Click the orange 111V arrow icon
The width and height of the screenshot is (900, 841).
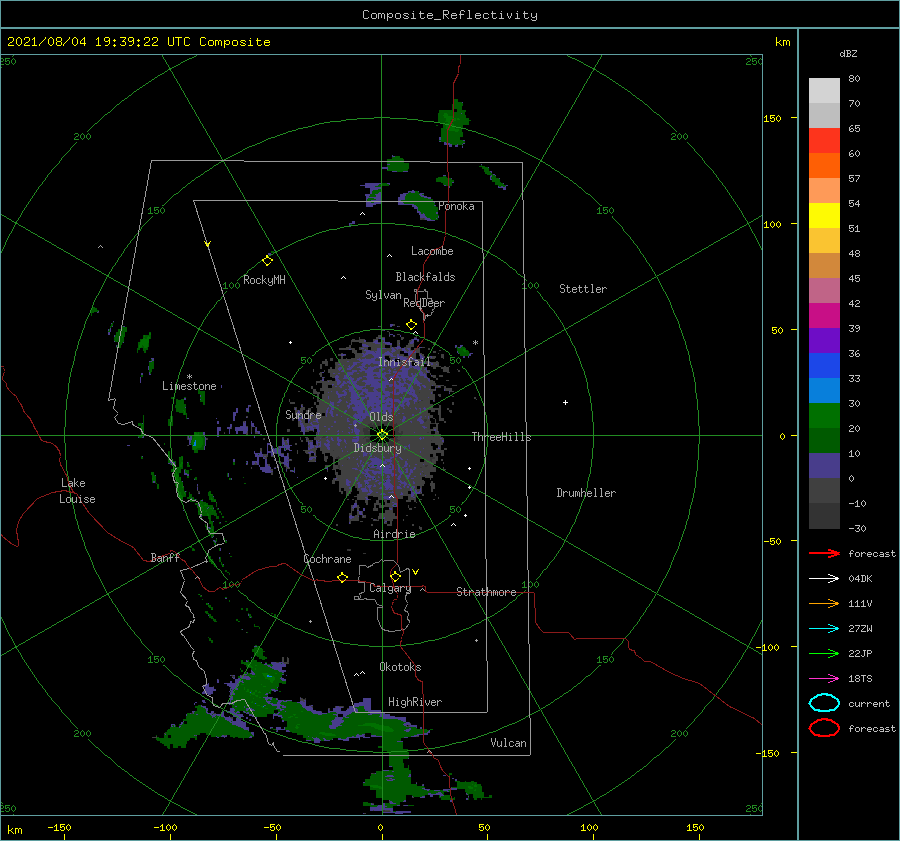[824, 603]
